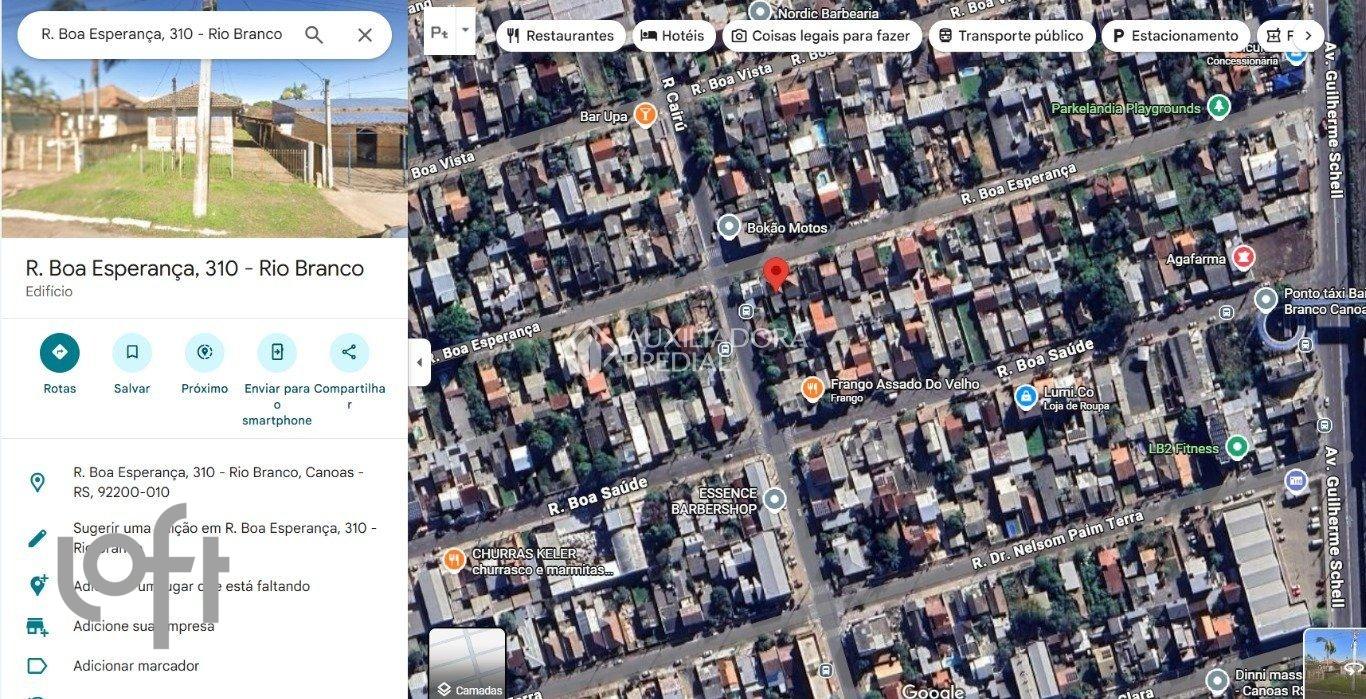Collapse the side panel arrow
The width and height of the screenshot is (1366, 699).
coord(420,362)
